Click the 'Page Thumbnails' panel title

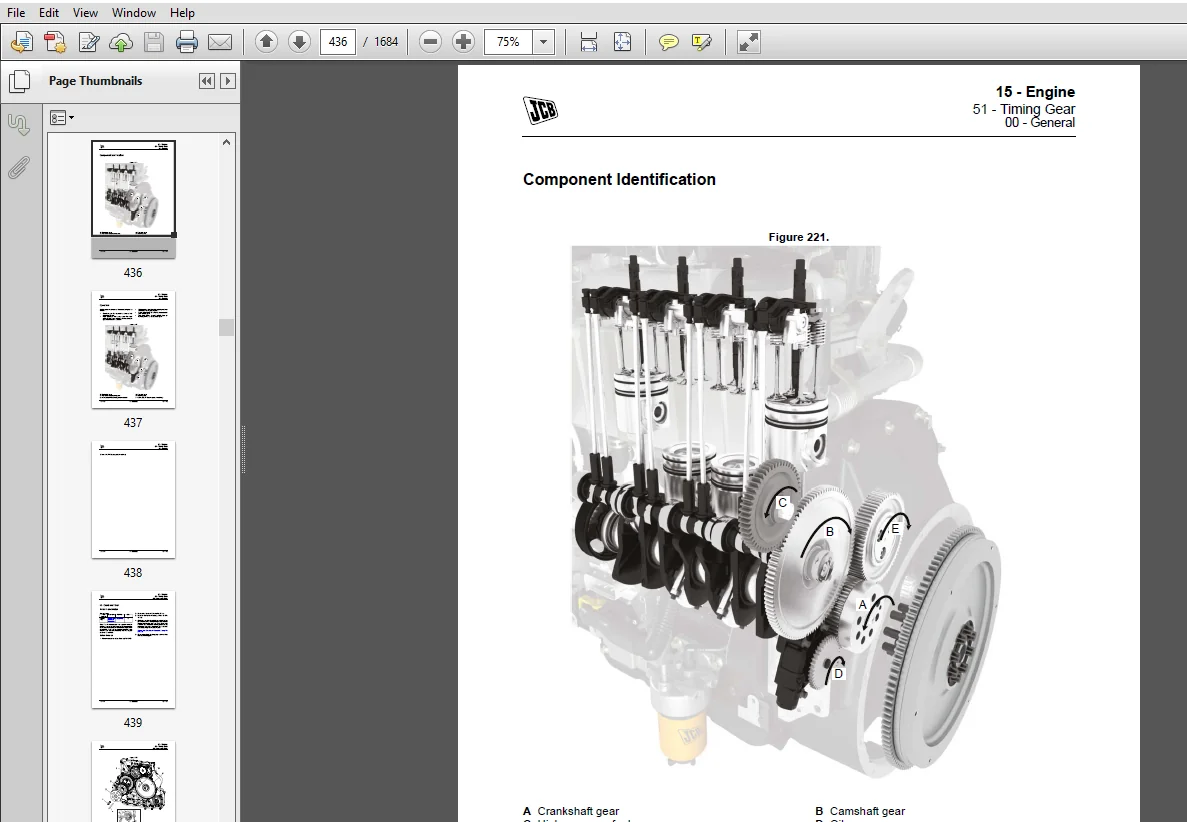[95, 81]
